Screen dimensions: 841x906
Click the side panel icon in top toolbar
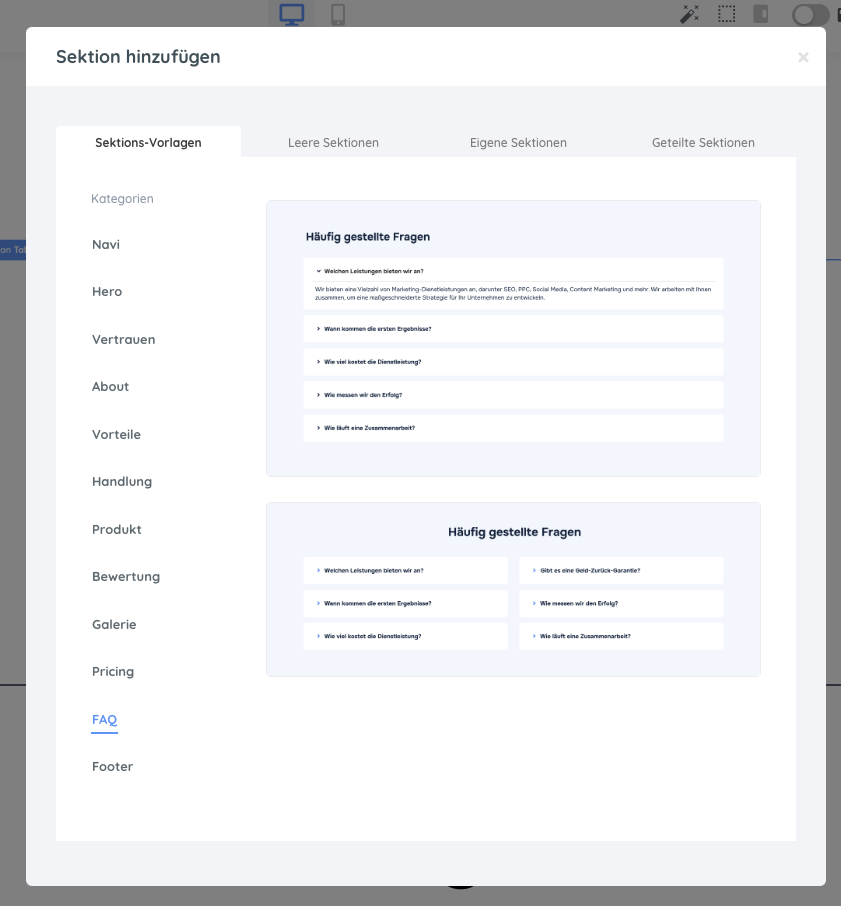coord(761,14)
